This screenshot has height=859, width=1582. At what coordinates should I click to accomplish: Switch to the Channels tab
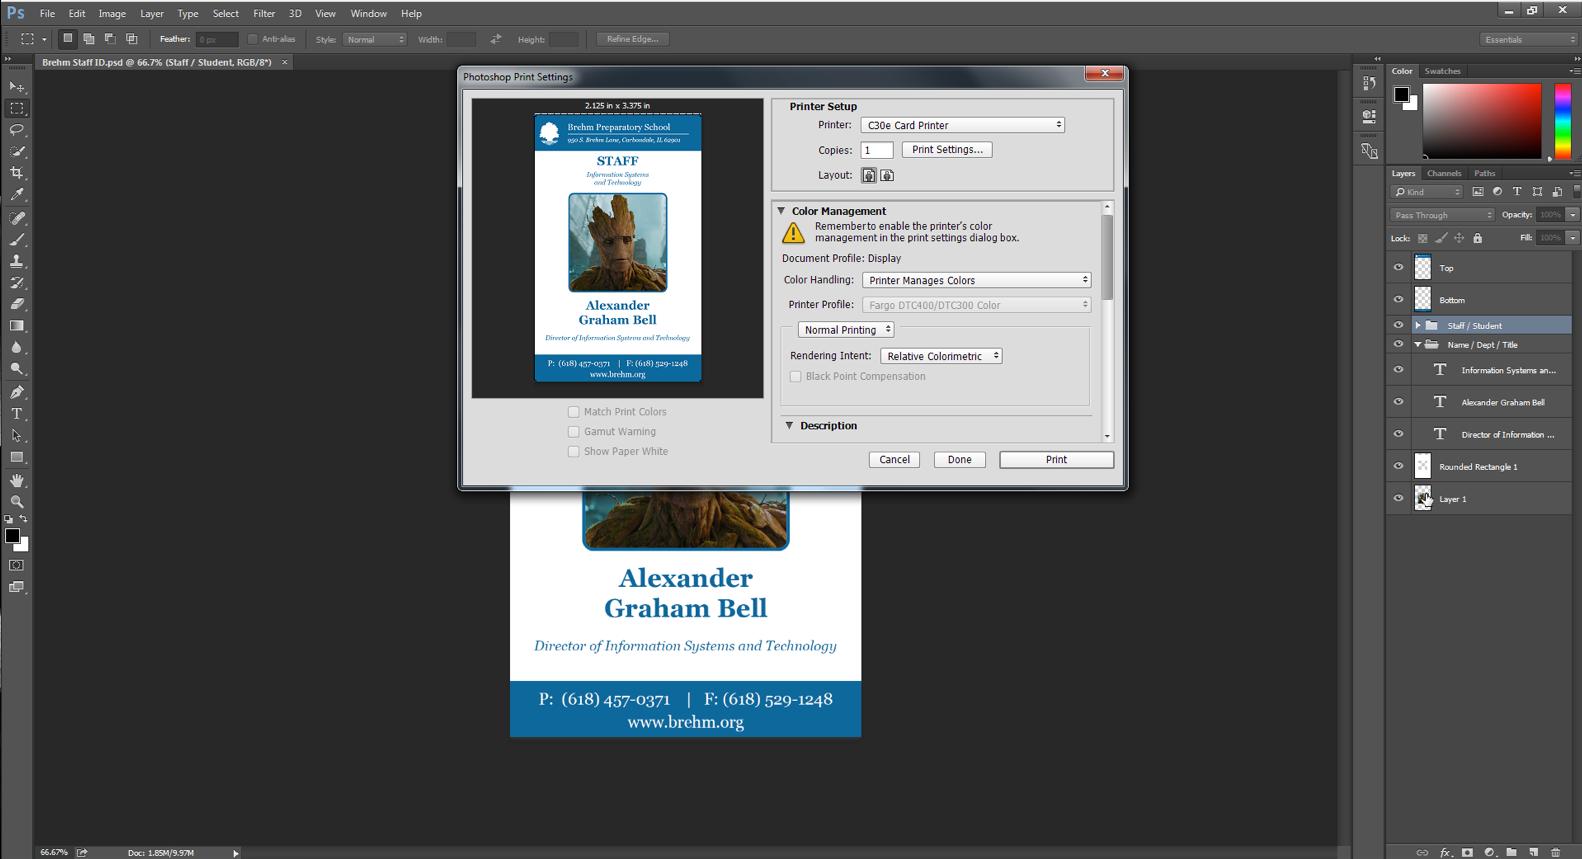(1443, 173)
